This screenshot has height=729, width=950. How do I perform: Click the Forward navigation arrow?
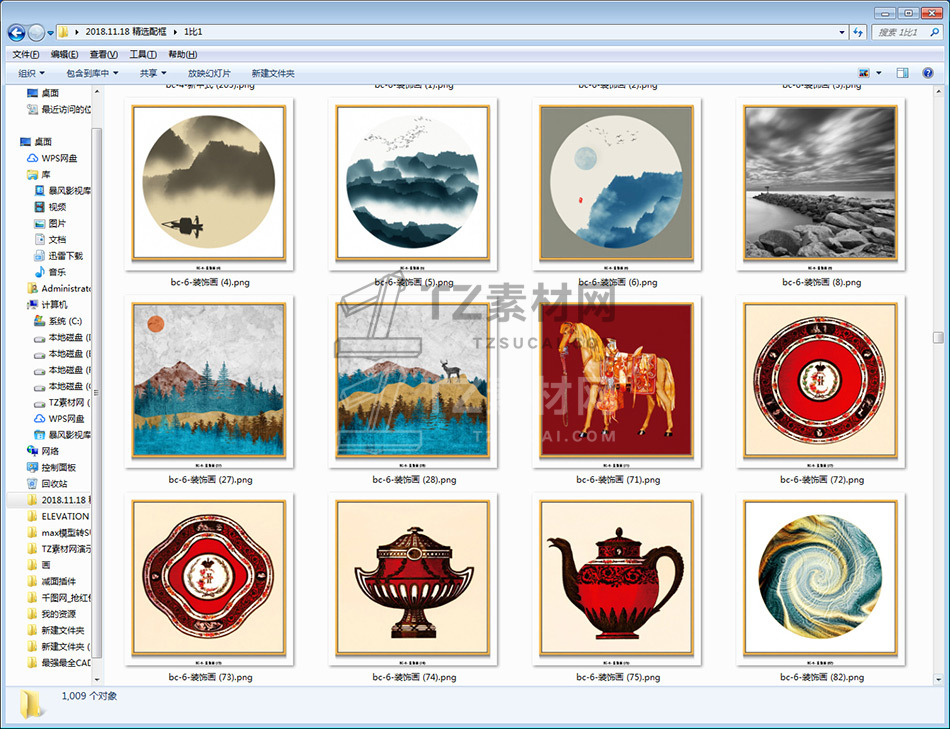36,33
